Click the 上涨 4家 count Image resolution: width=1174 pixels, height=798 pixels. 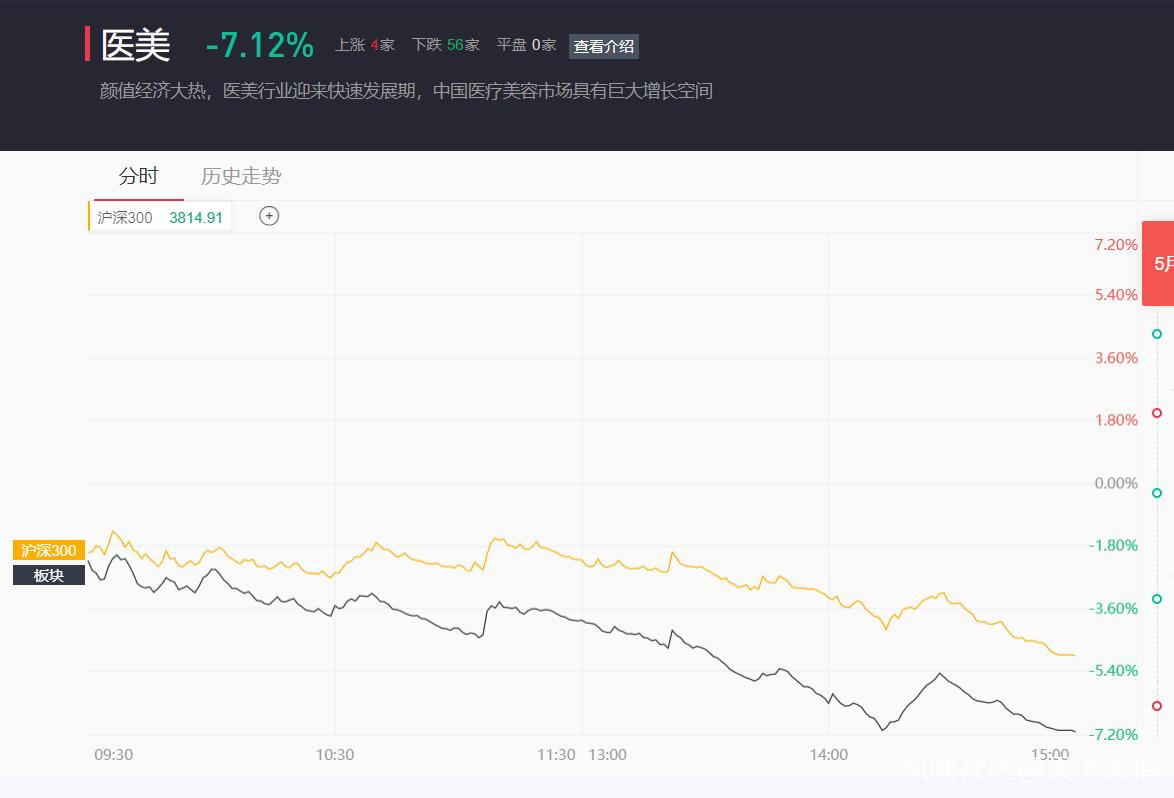click(365, 45)
